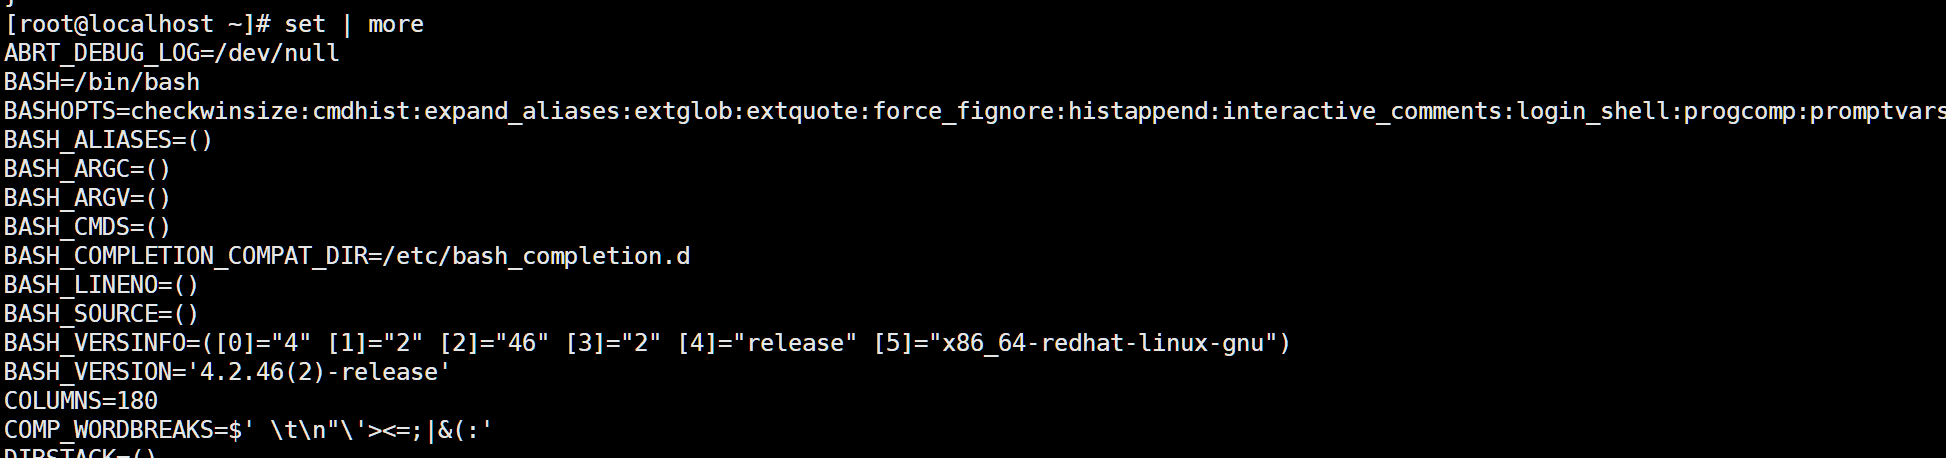1946x458 pixels.
Task: Click the BASH_ARGV=() line
Action: [88, 198]
